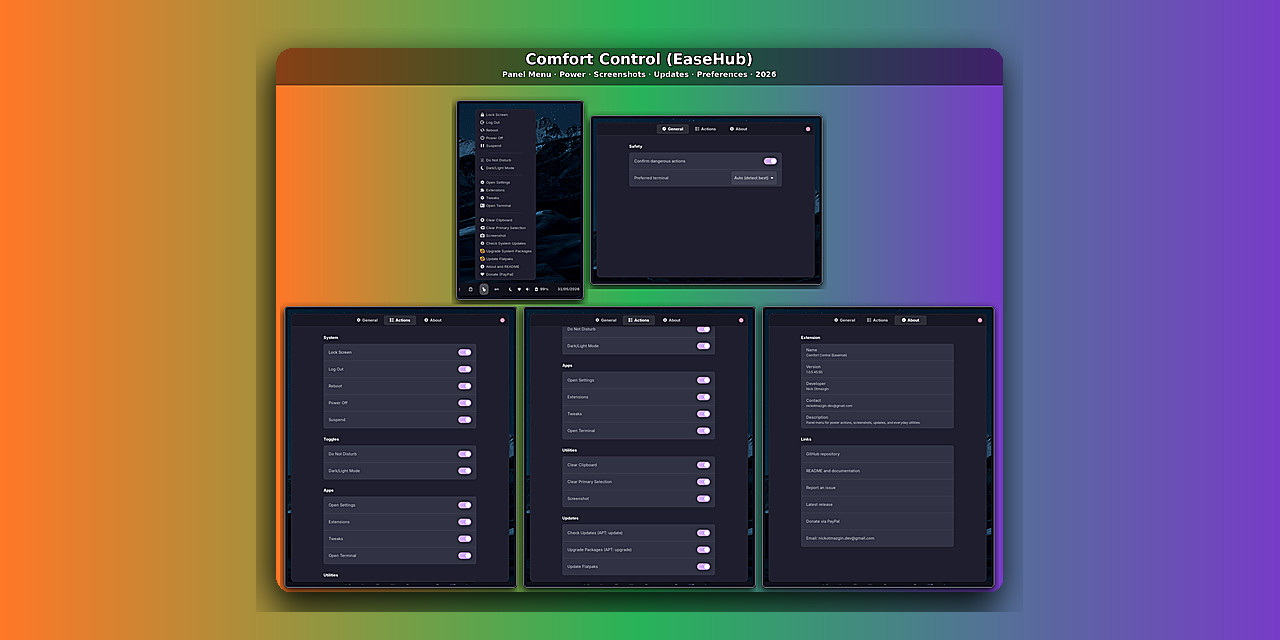Select Check System Updates in the panel menu

(506, 243)
